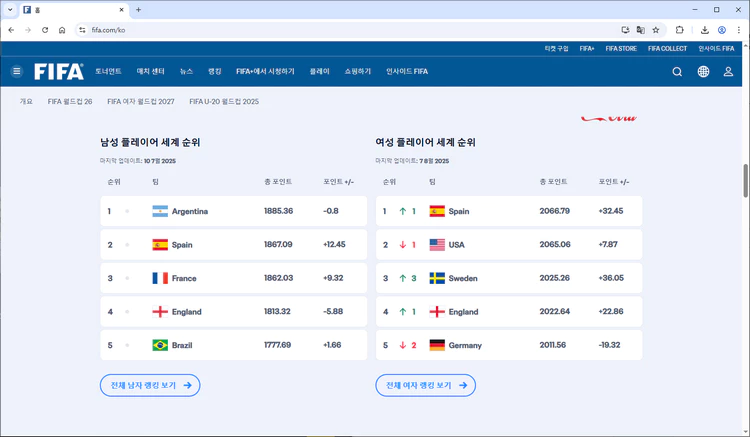This screenshot has width=750, height=437.
Task: Click the 2066.79 points value
Action: 554,211
